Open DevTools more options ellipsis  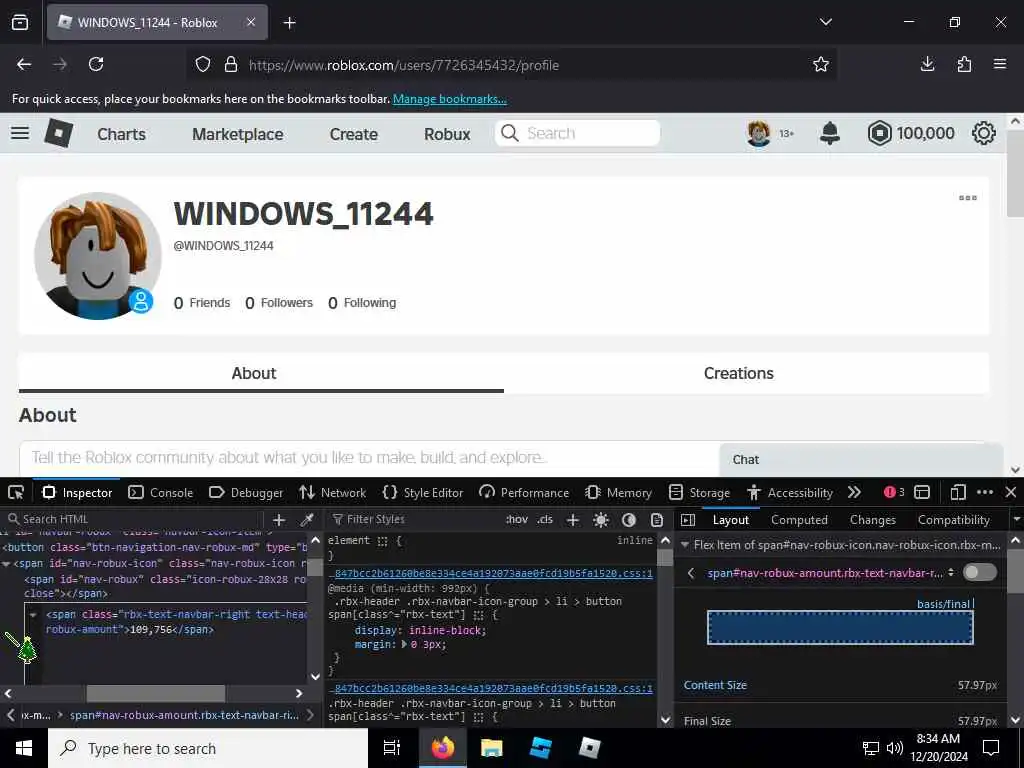(985, 492)
